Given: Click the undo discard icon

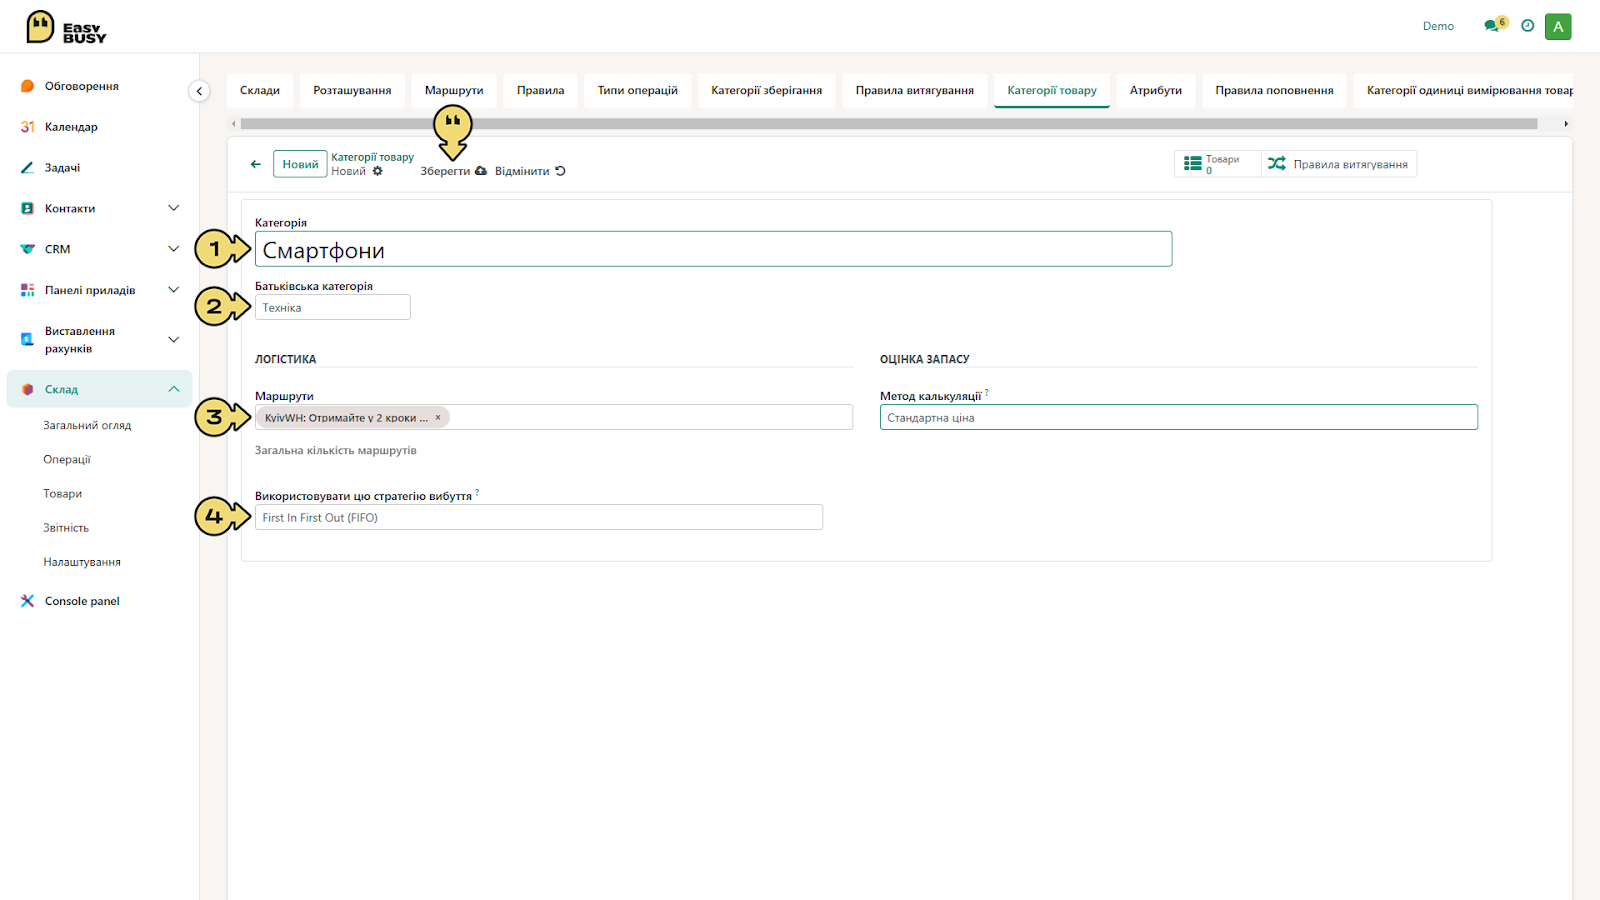Looking at the screenshot, I should (560, 171).
